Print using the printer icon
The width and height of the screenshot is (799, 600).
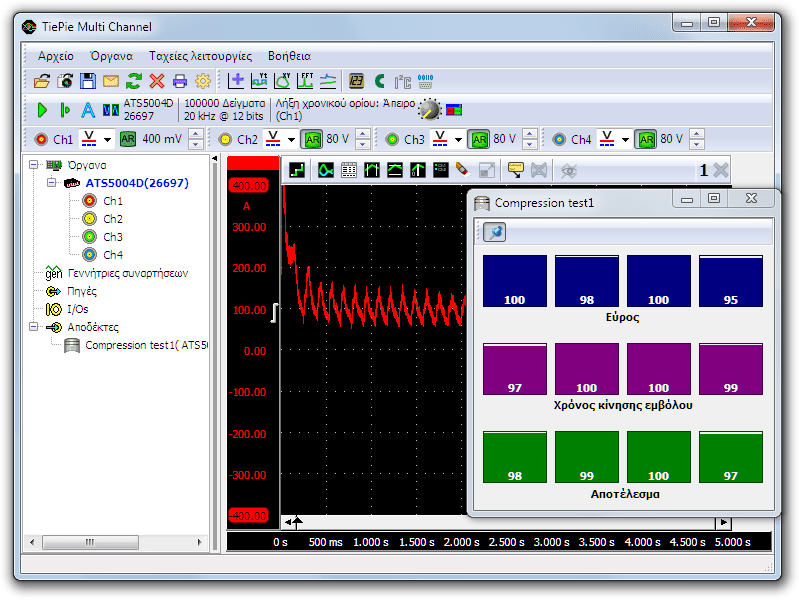[x=179, y=81]
